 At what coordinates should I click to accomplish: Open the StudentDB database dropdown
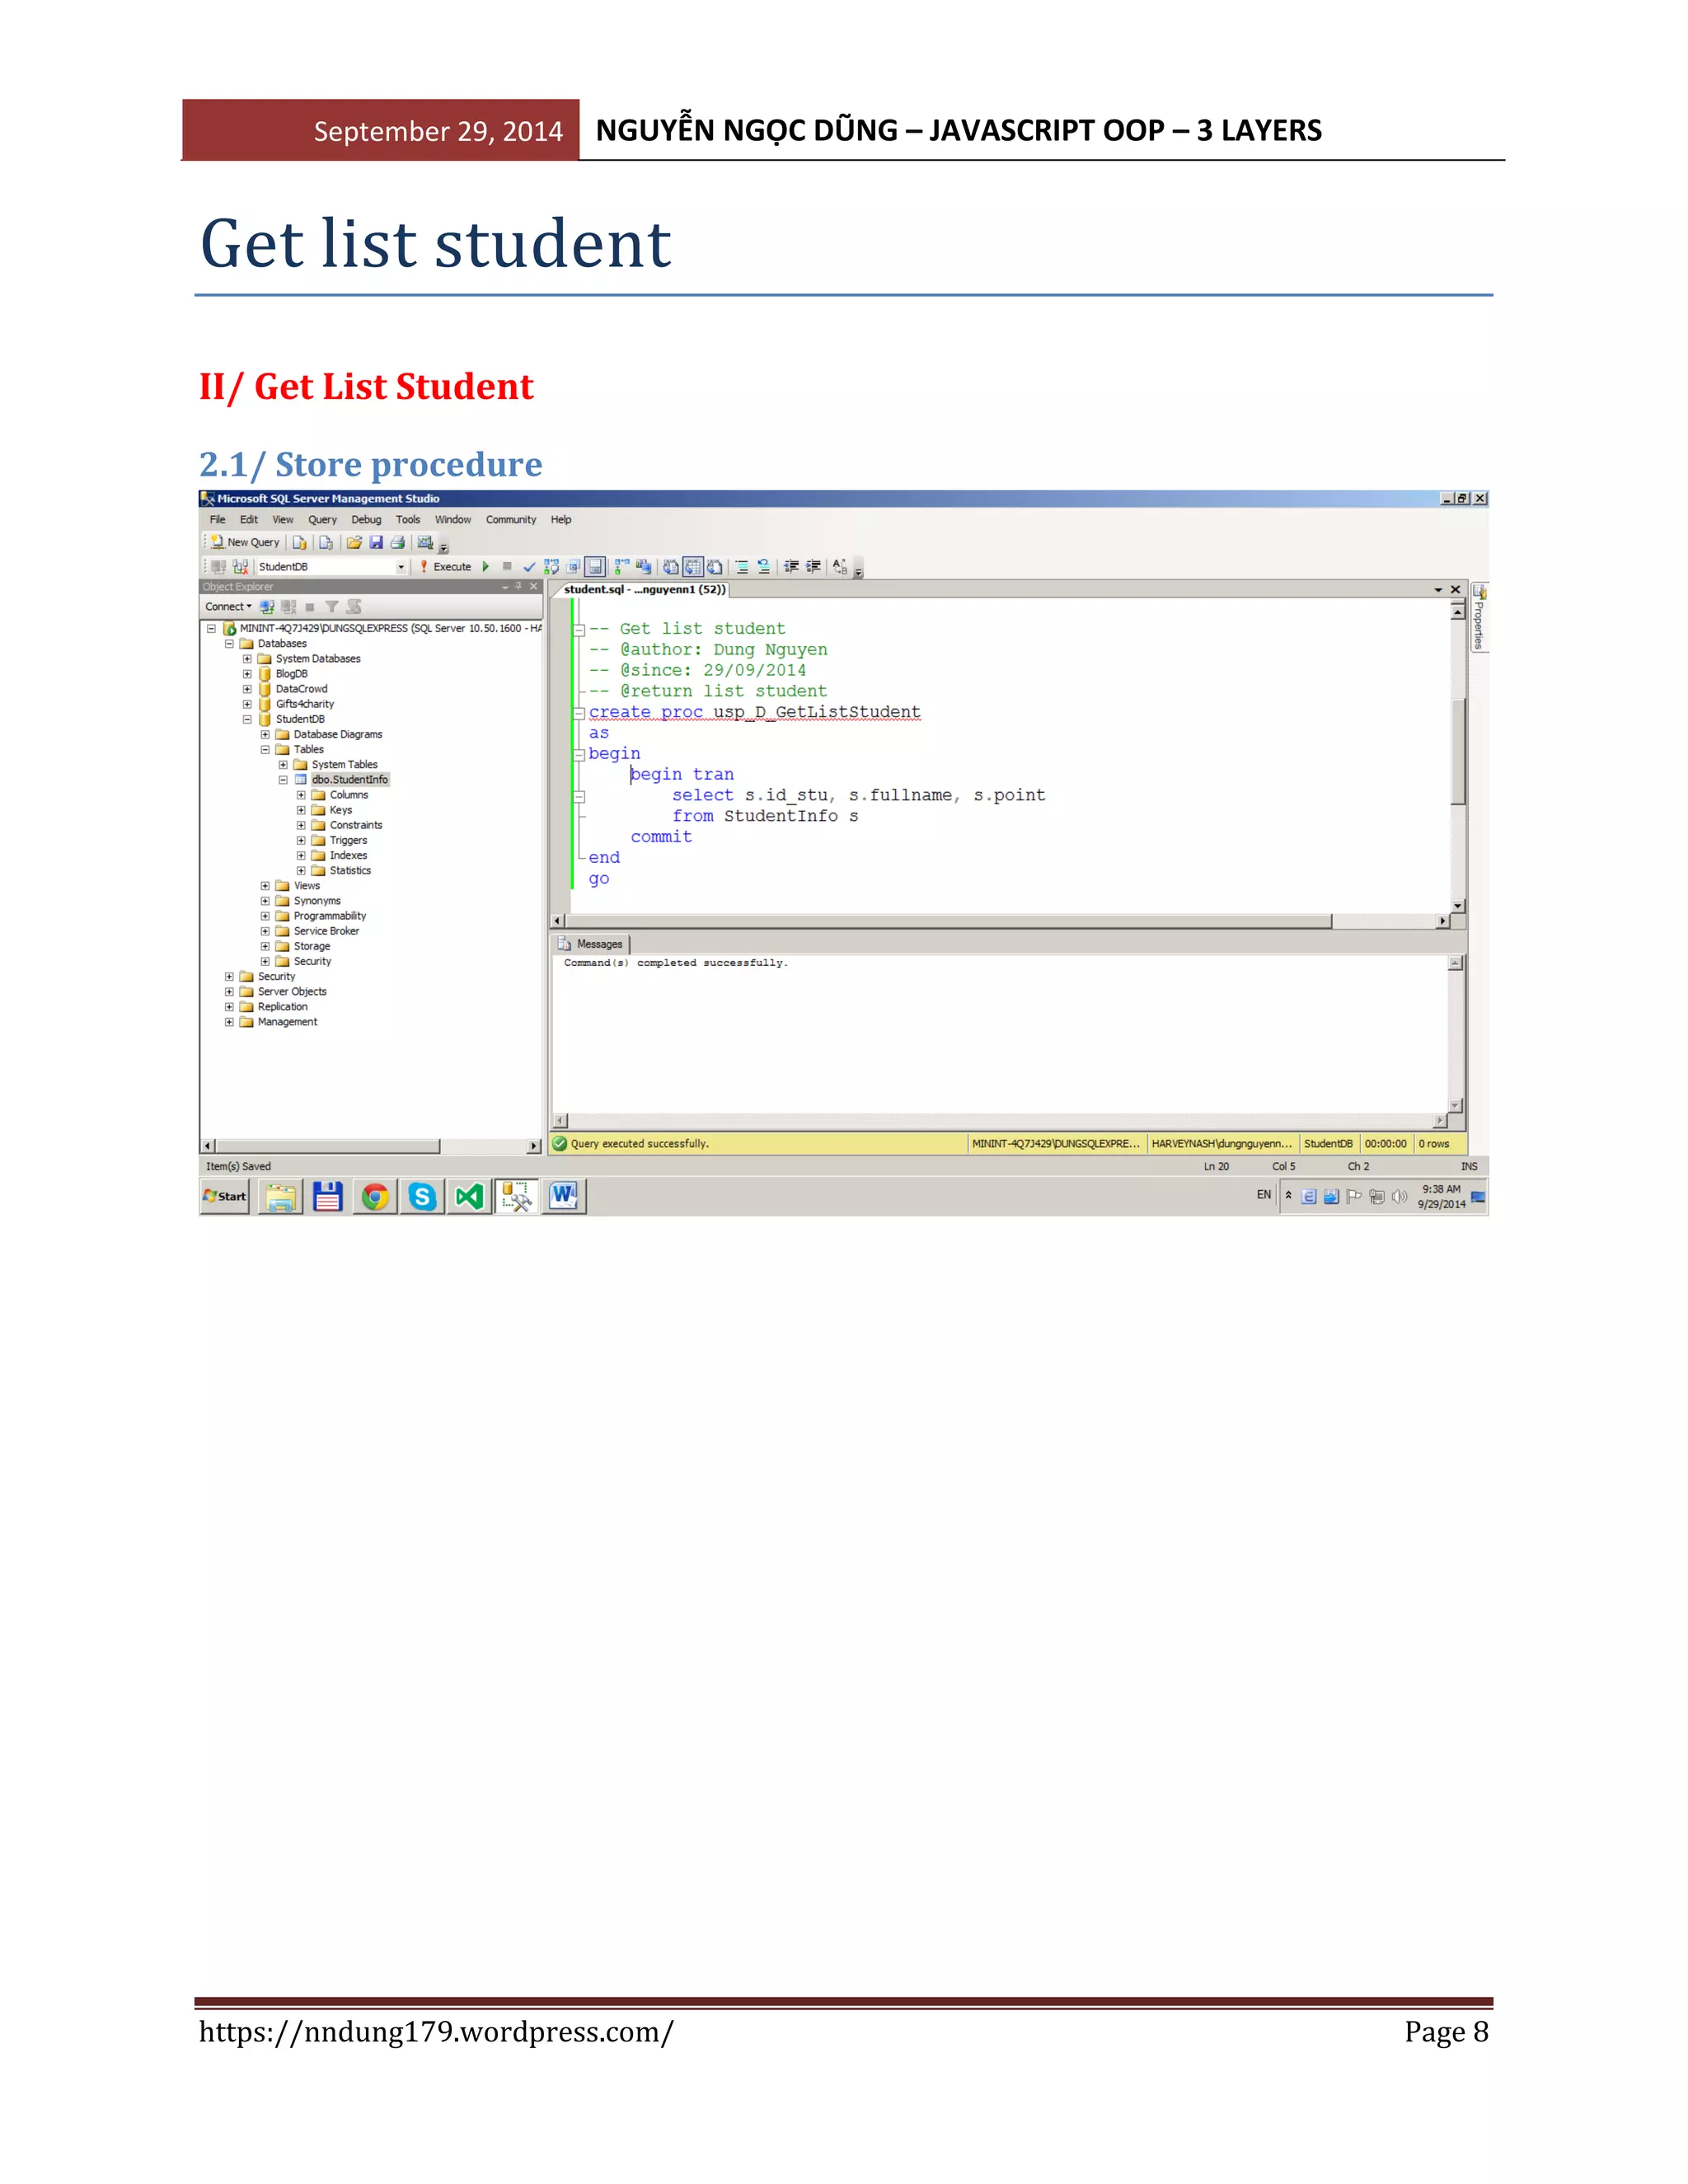point(401,567)
